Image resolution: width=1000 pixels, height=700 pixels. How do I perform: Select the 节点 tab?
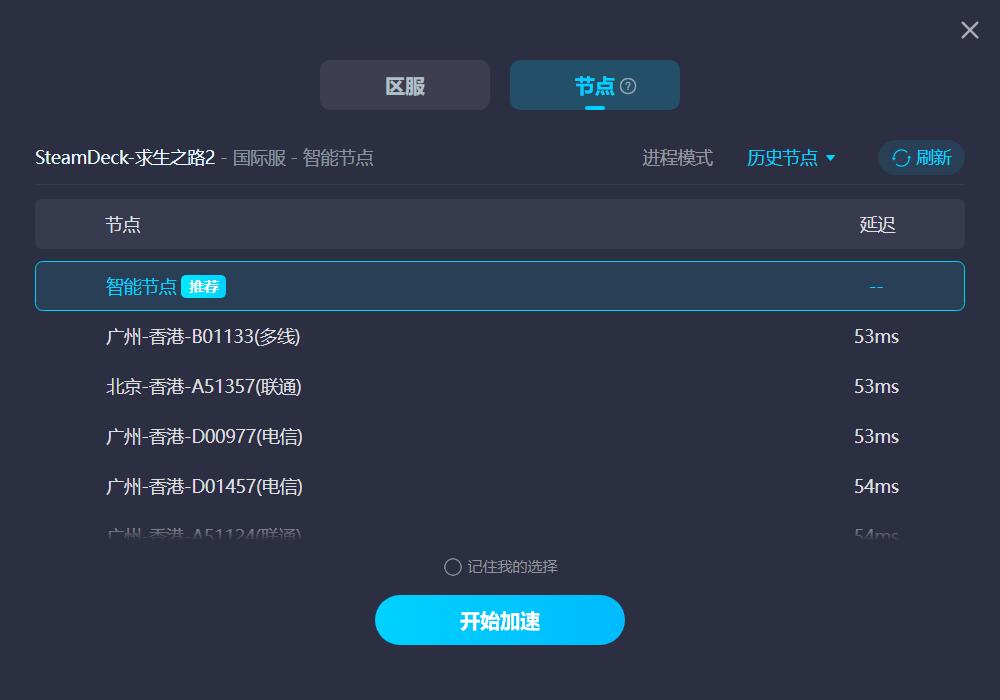[594, 85]
